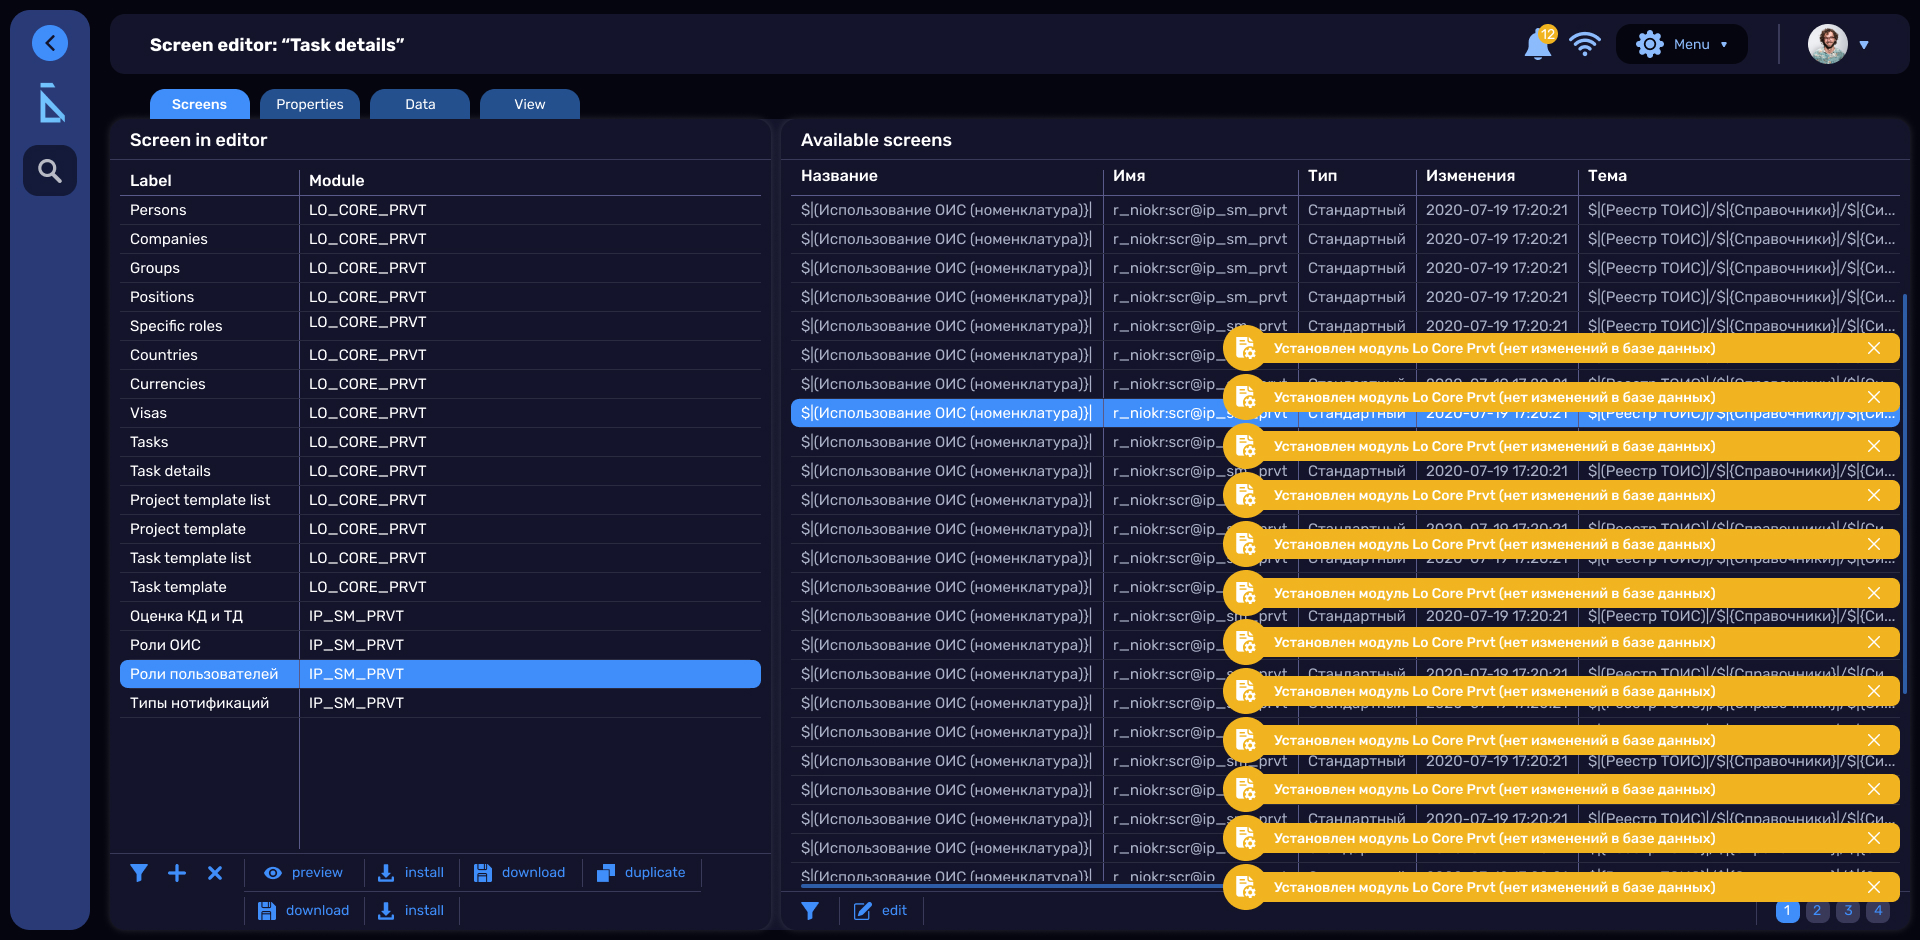
Task: Click the edit button under Available screens
Action: point(880,910)
